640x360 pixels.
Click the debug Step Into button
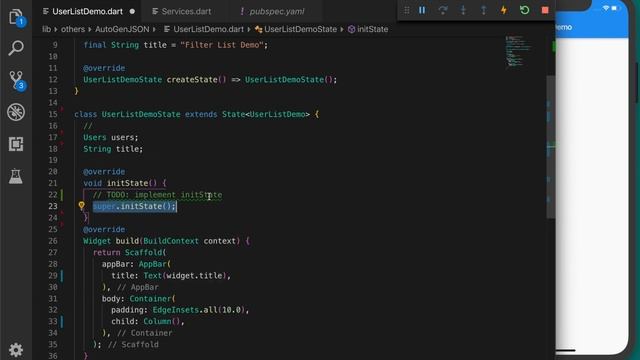463,10
